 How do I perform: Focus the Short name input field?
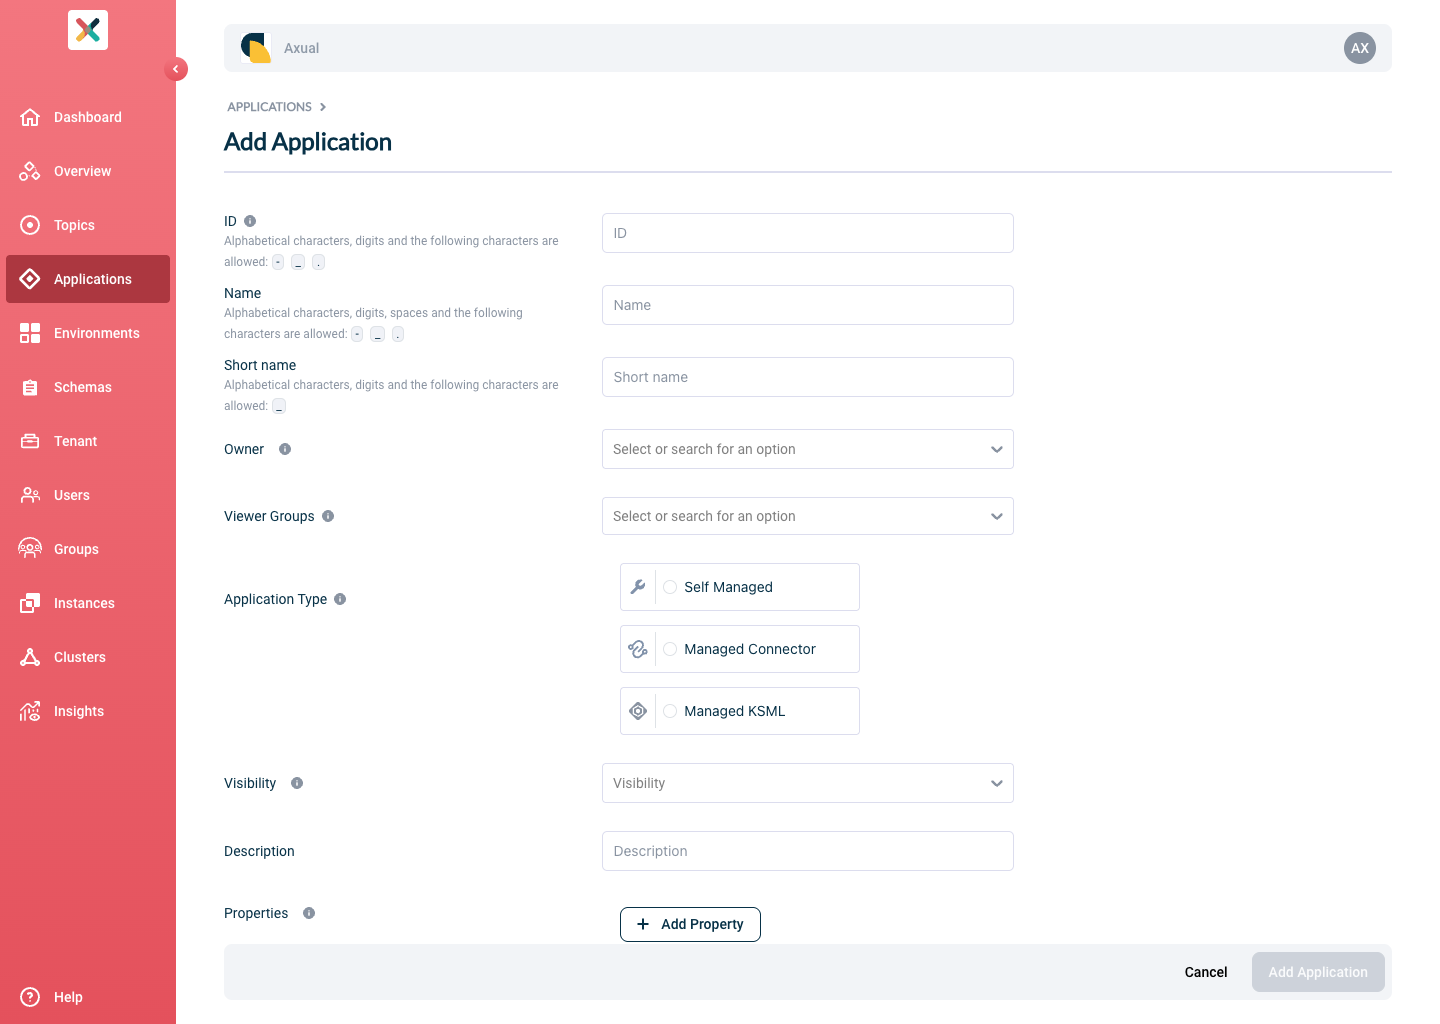coord(808,377)
